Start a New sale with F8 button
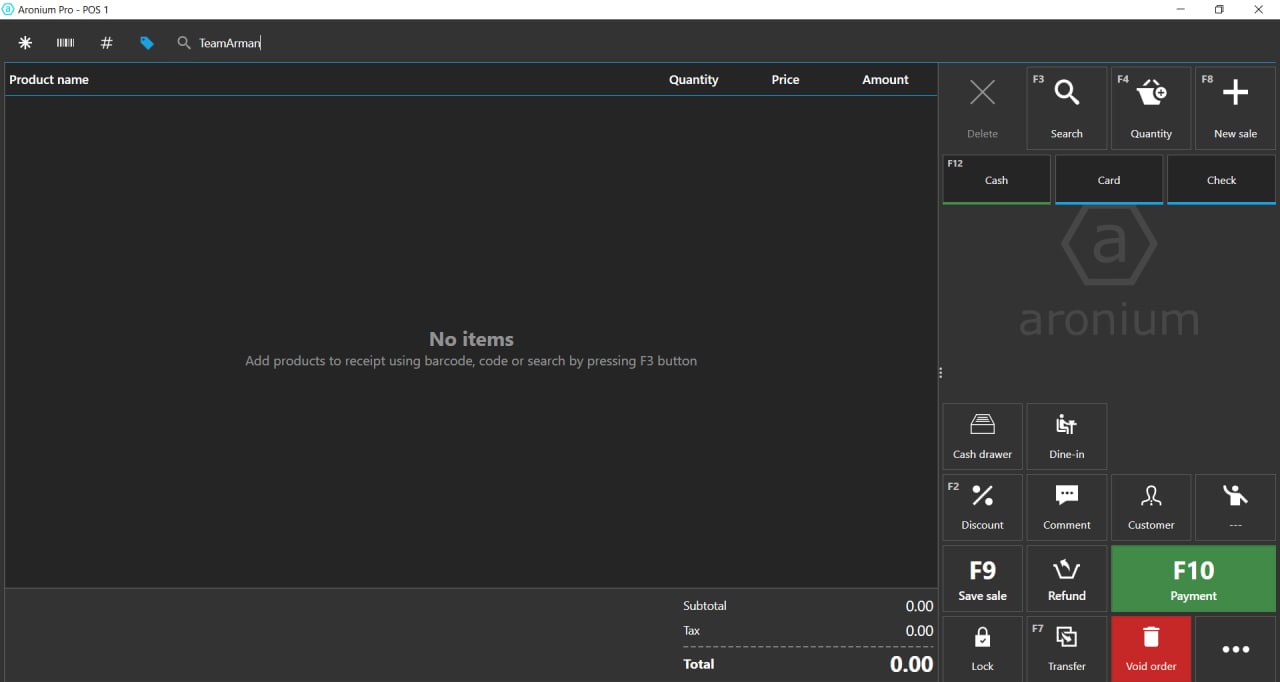The height and width of the screenshot is (682, 1280). [x=1235, y=108]
